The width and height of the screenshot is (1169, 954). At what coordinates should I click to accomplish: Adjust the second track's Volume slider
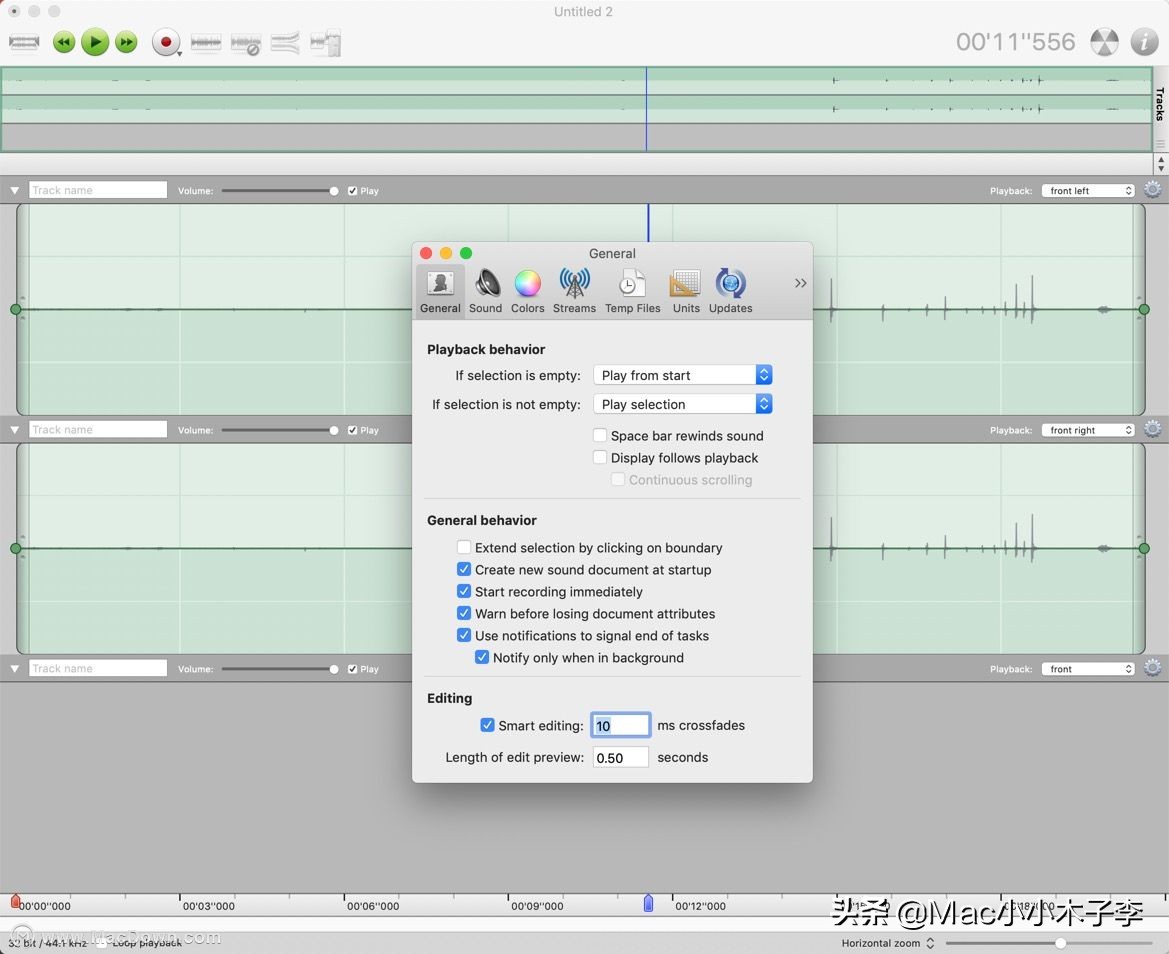280,430
